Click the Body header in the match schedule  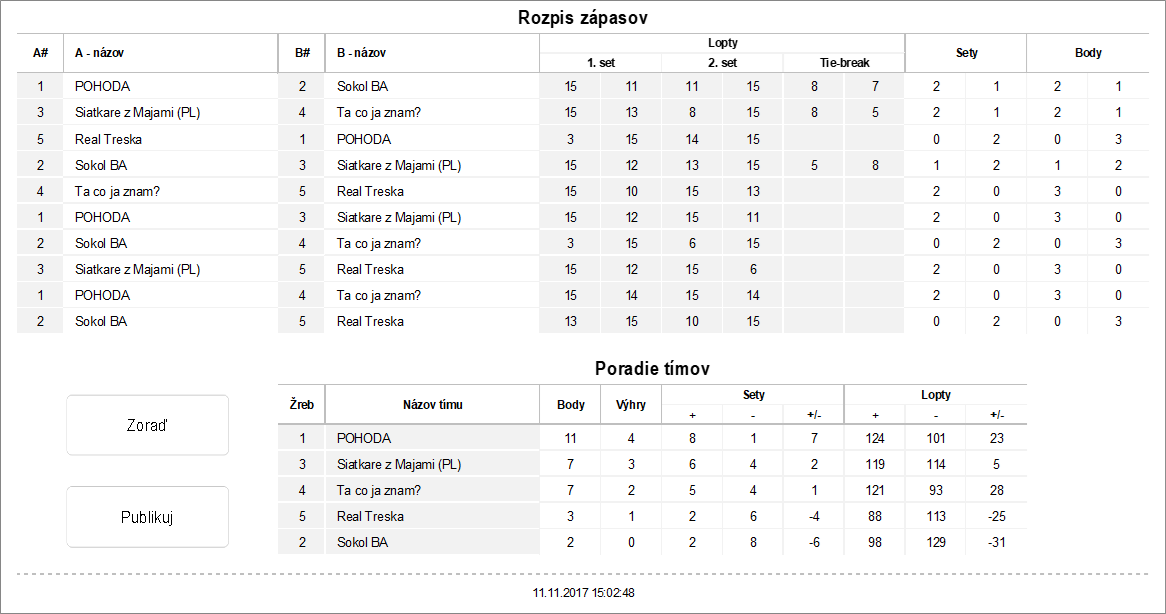tap(1088, 53)
